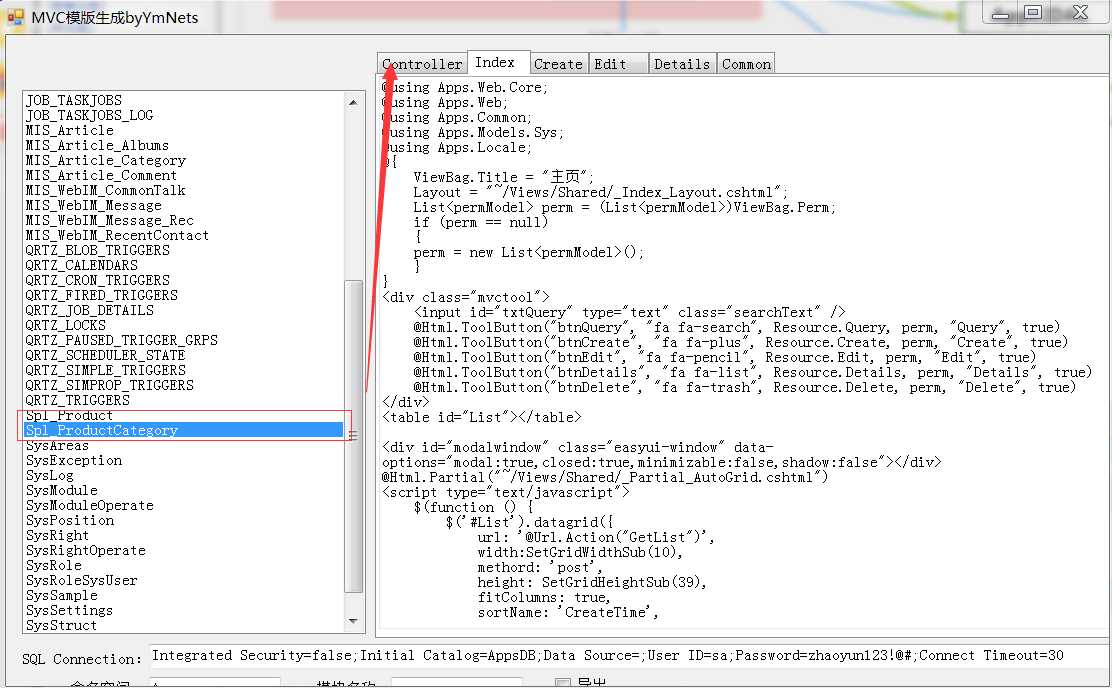Viewport: 1112px width, 688px height.
Task: Click the MVC app icon in title bar
Action: (x=15, y=17)
